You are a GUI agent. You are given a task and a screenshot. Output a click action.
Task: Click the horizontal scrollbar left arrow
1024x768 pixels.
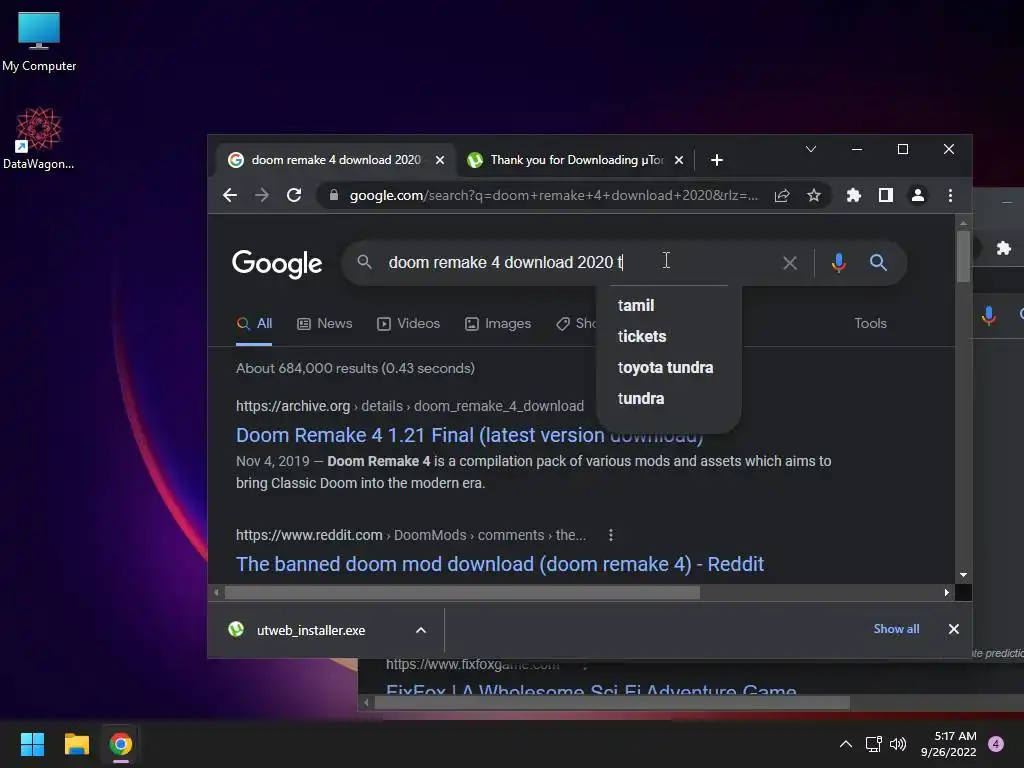pos(216,593)
